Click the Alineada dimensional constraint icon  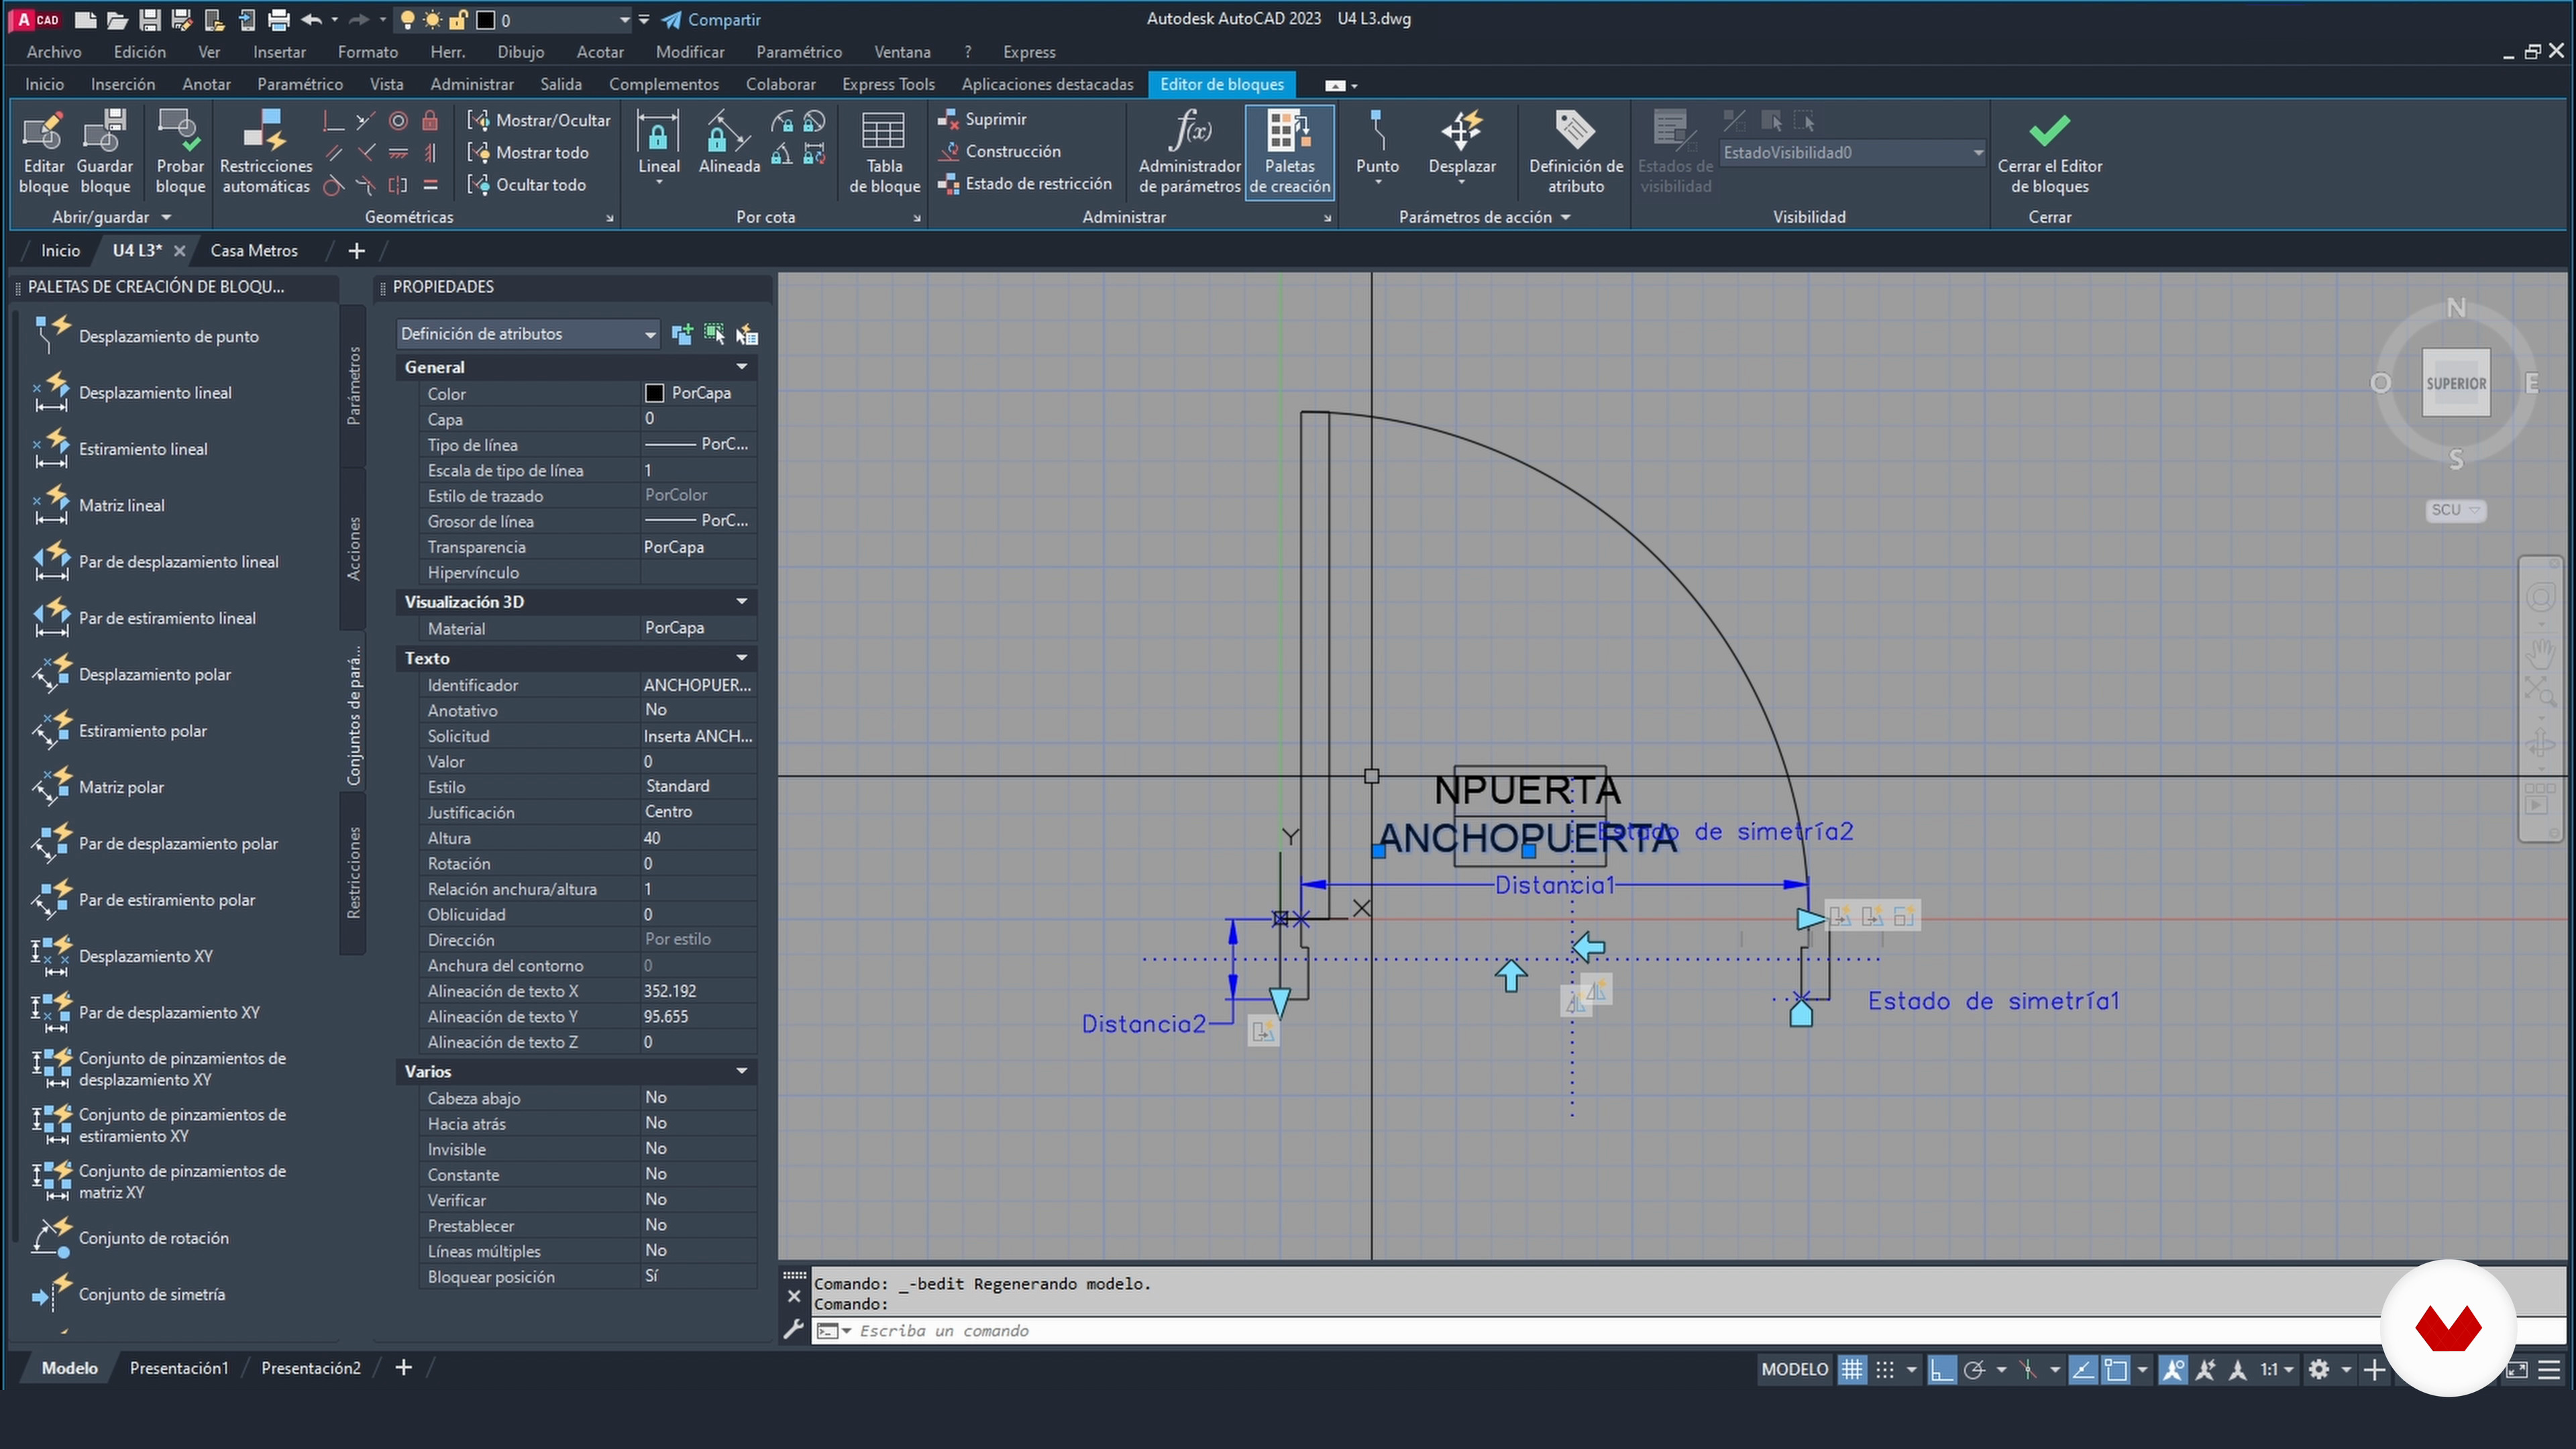point(729,131)
